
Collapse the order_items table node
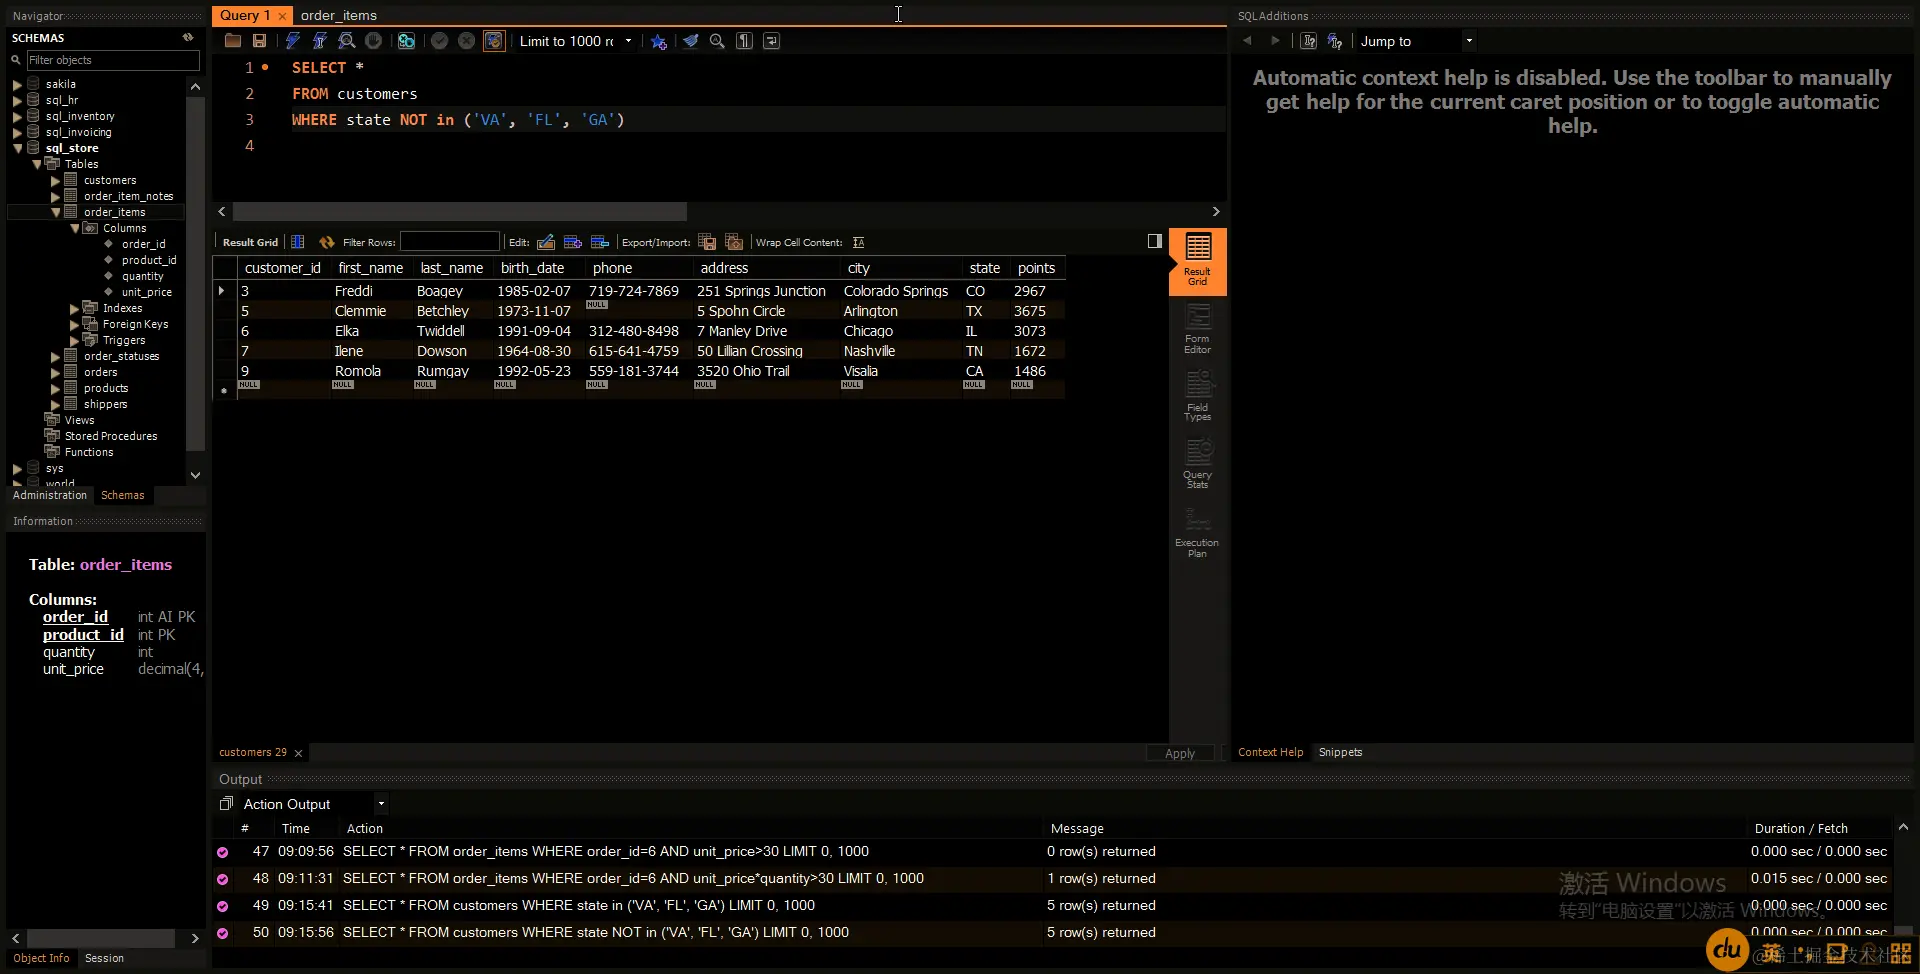tap(55, 213)
